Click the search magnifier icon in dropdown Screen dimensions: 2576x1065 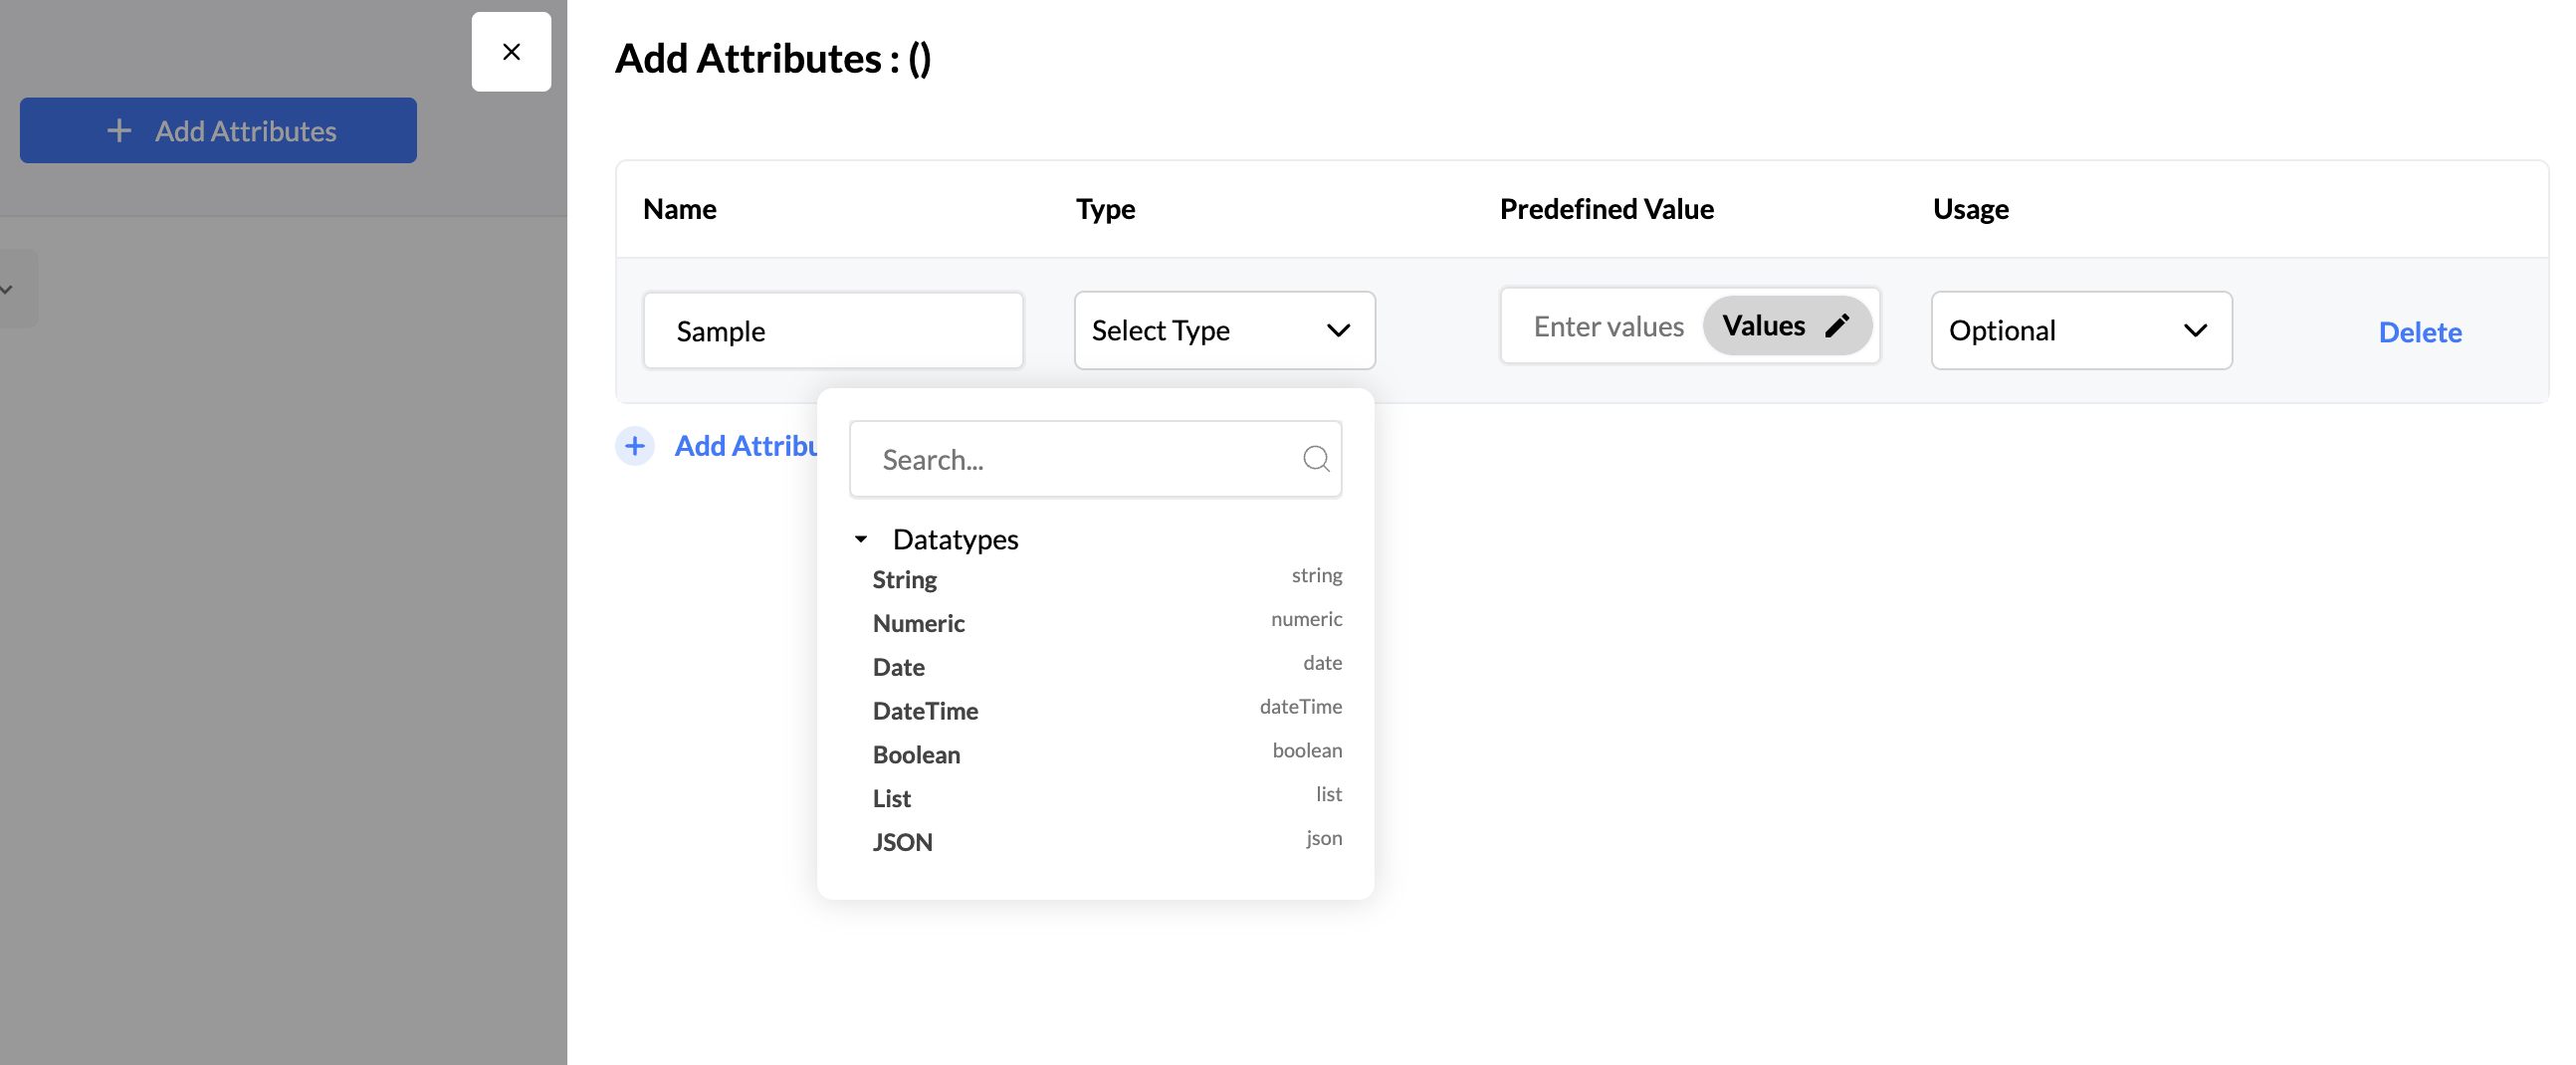[x=1316, y=459]
